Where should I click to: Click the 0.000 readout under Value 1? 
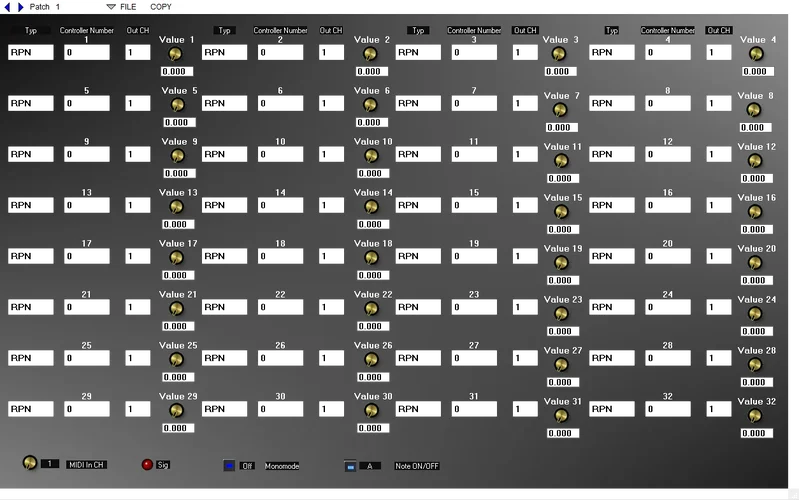(x=177, y=71)
